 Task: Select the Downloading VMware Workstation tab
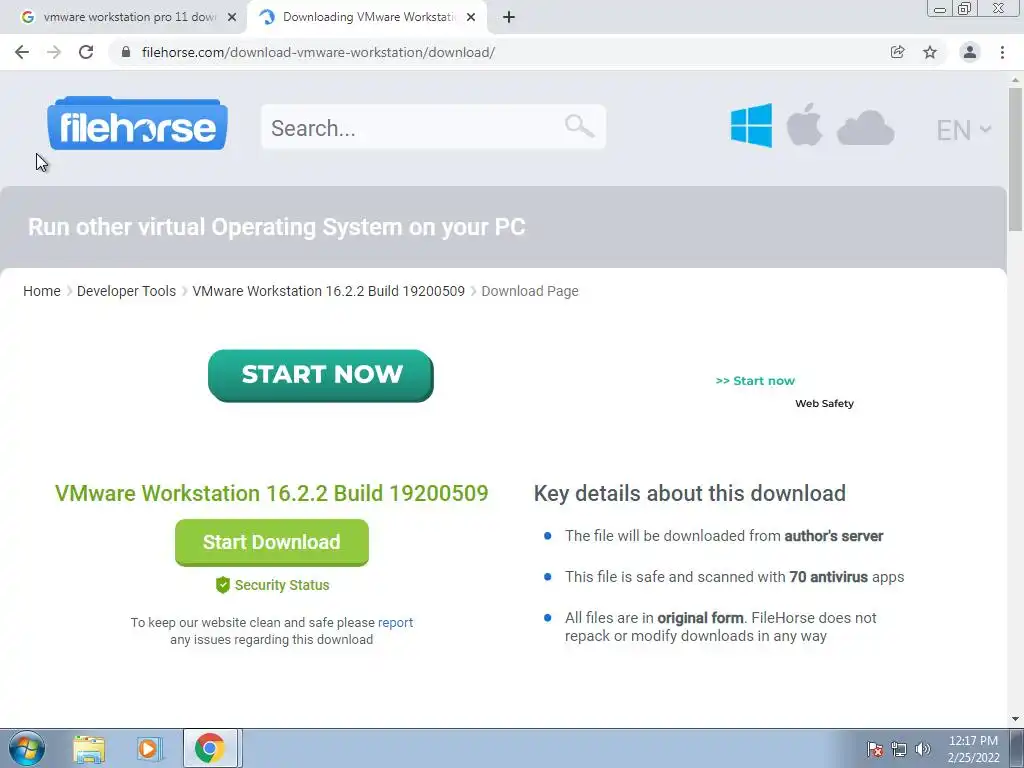click(x=366, y=18)
